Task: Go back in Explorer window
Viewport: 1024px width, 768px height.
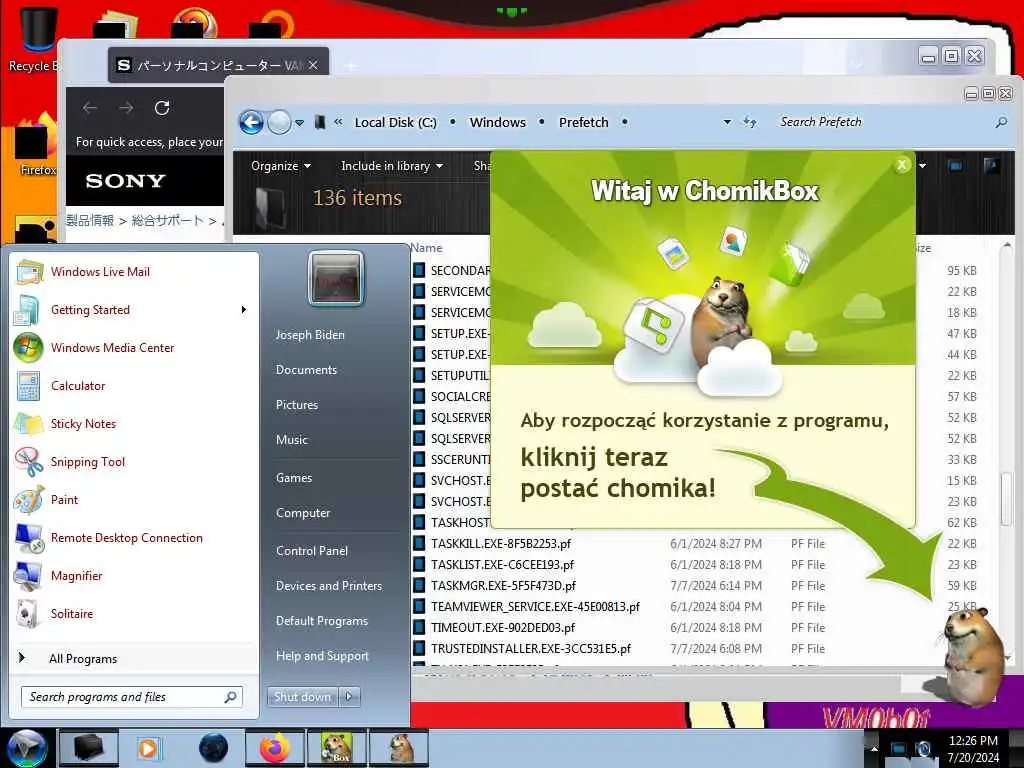Action: click(251, 122)
